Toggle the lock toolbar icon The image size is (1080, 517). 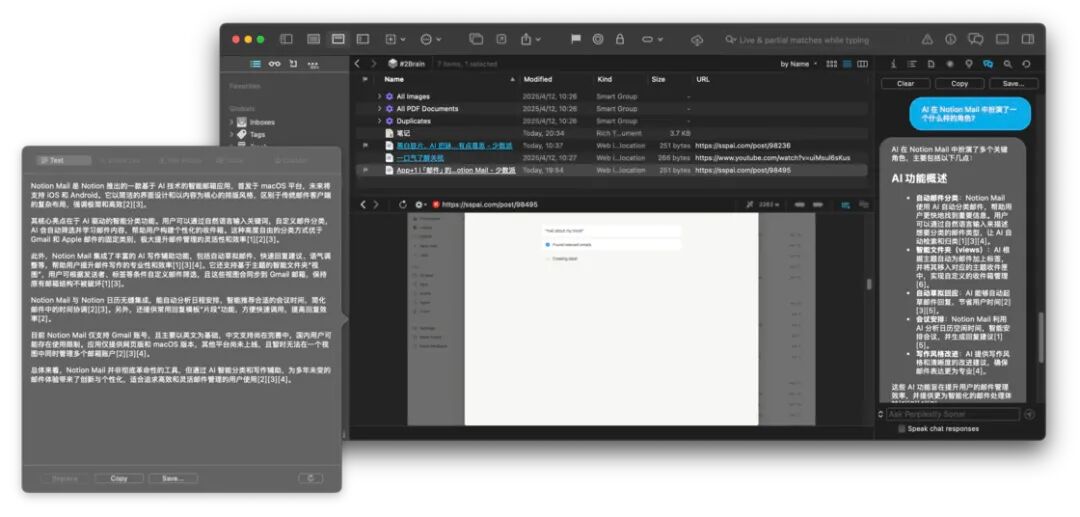click(x=620, y=39)
